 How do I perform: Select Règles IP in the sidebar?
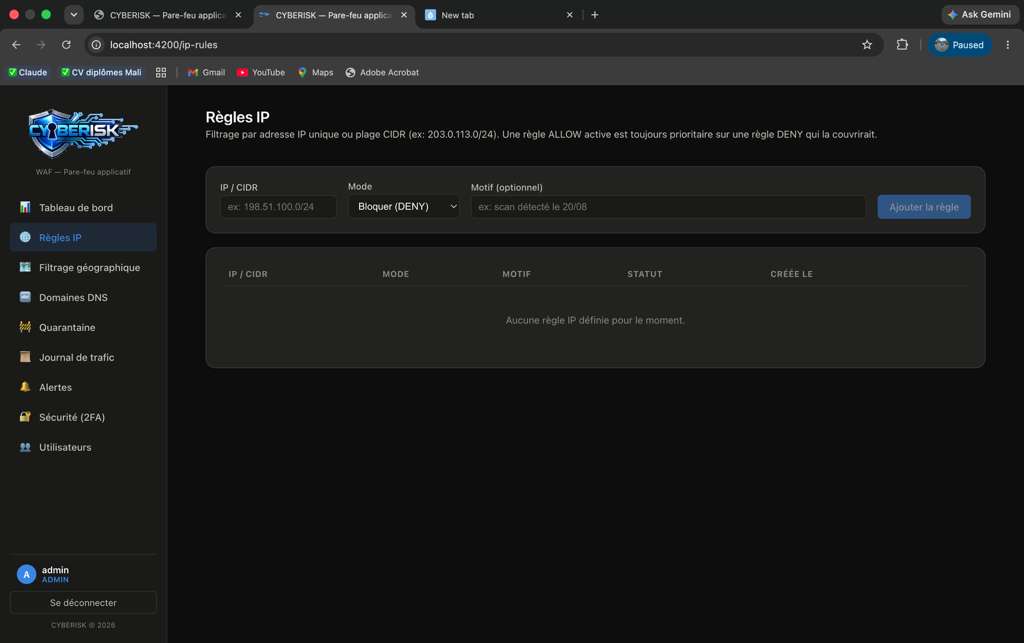tap(83, 238)
